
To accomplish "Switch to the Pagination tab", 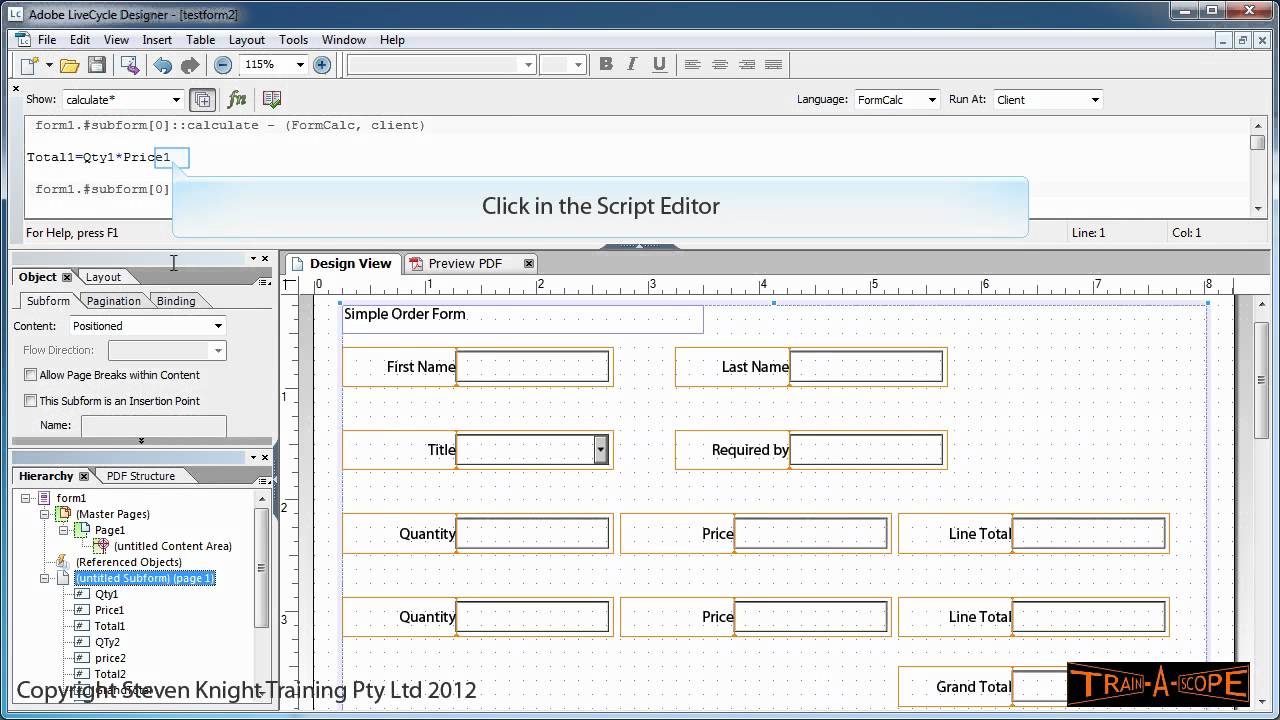I will click(x=113, y=301).
